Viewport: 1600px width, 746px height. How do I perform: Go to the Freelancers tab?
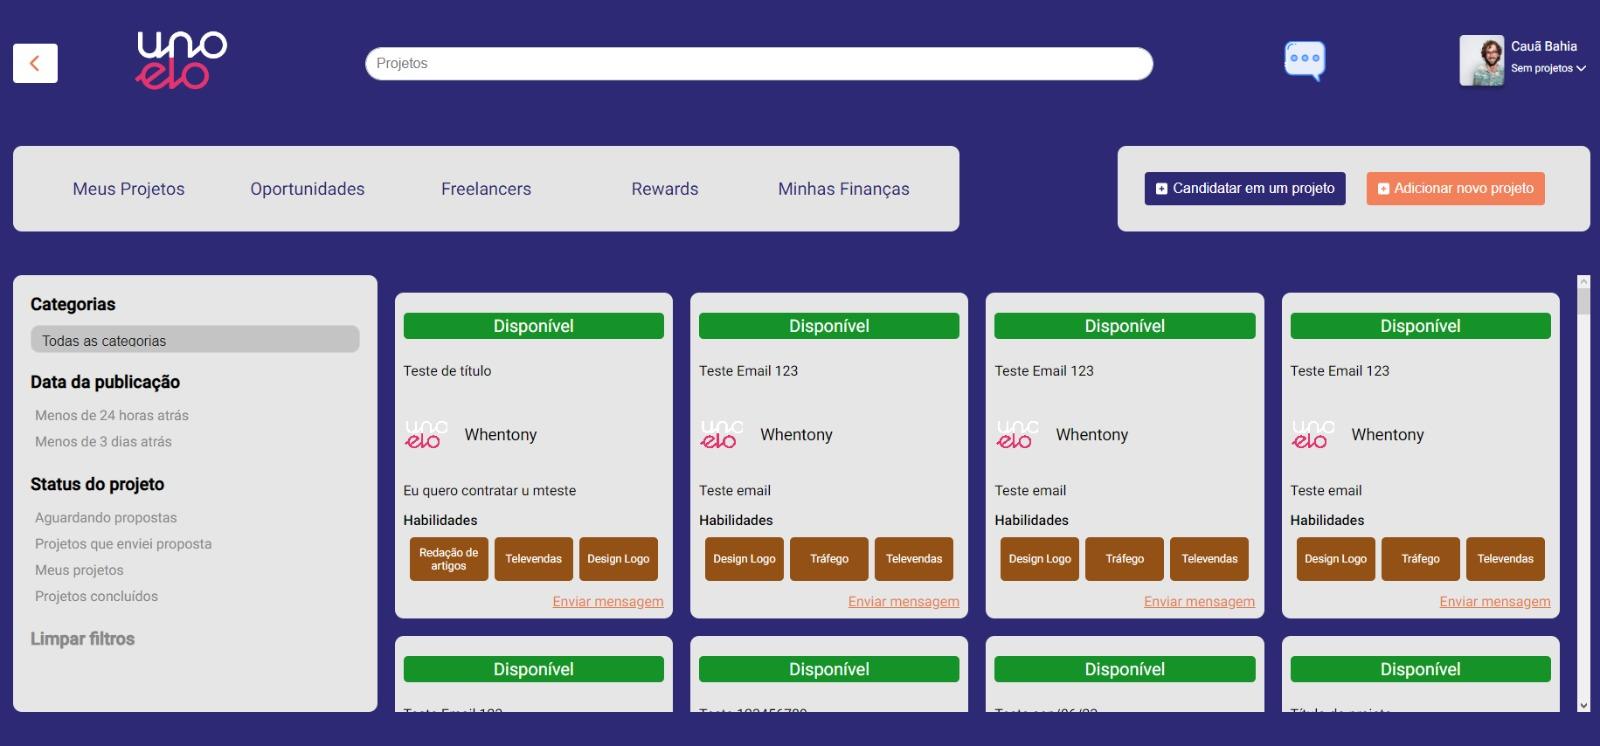[486, 189]
